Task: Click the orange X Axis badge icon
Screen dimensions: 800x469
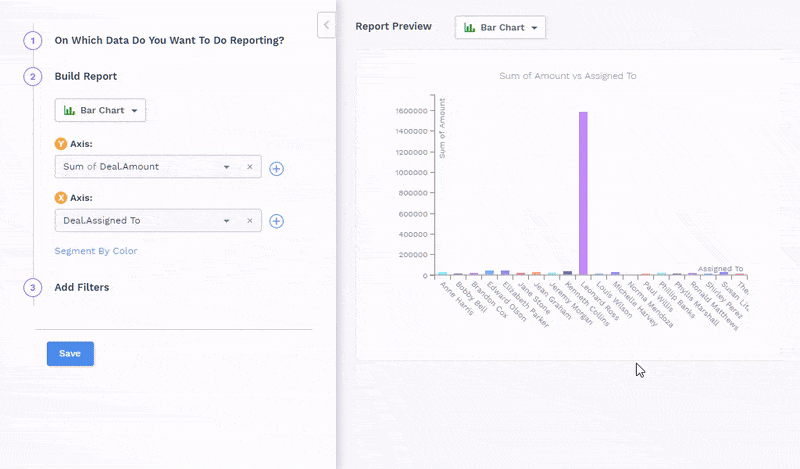Action: [x=61, y=198]
